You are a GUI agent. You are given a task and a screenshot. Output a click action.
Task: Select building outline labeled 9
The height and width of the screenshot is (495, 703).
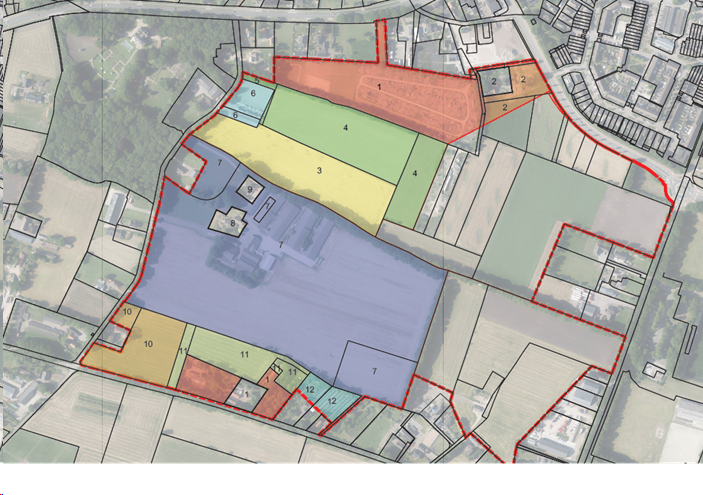pos(250,188)
